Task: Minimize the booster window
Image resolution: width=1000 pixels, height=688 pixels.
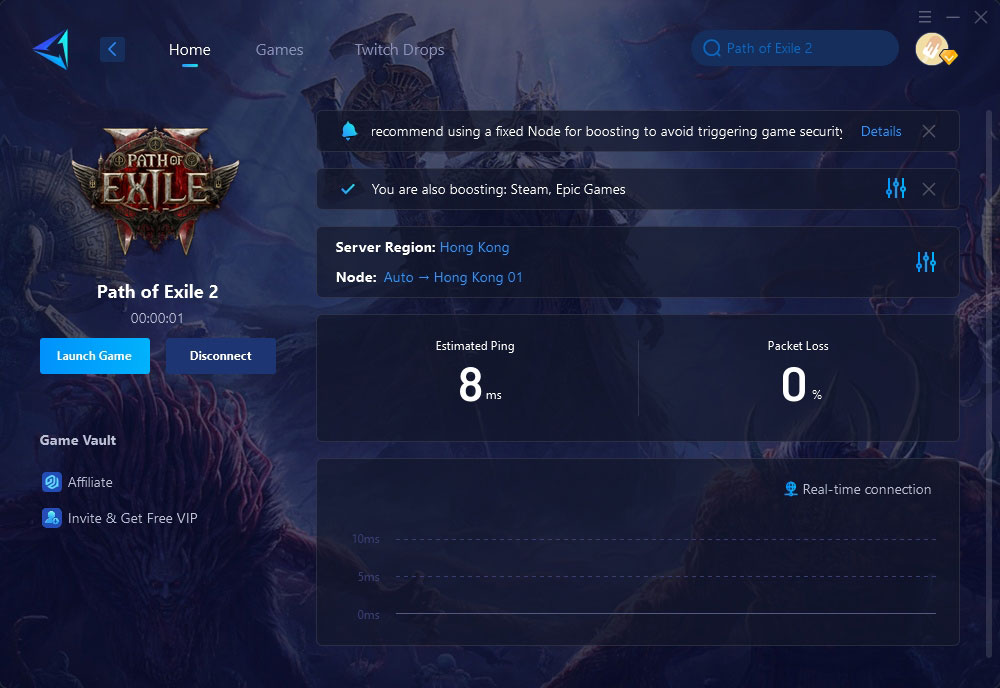Action: [x=953, y=17]
